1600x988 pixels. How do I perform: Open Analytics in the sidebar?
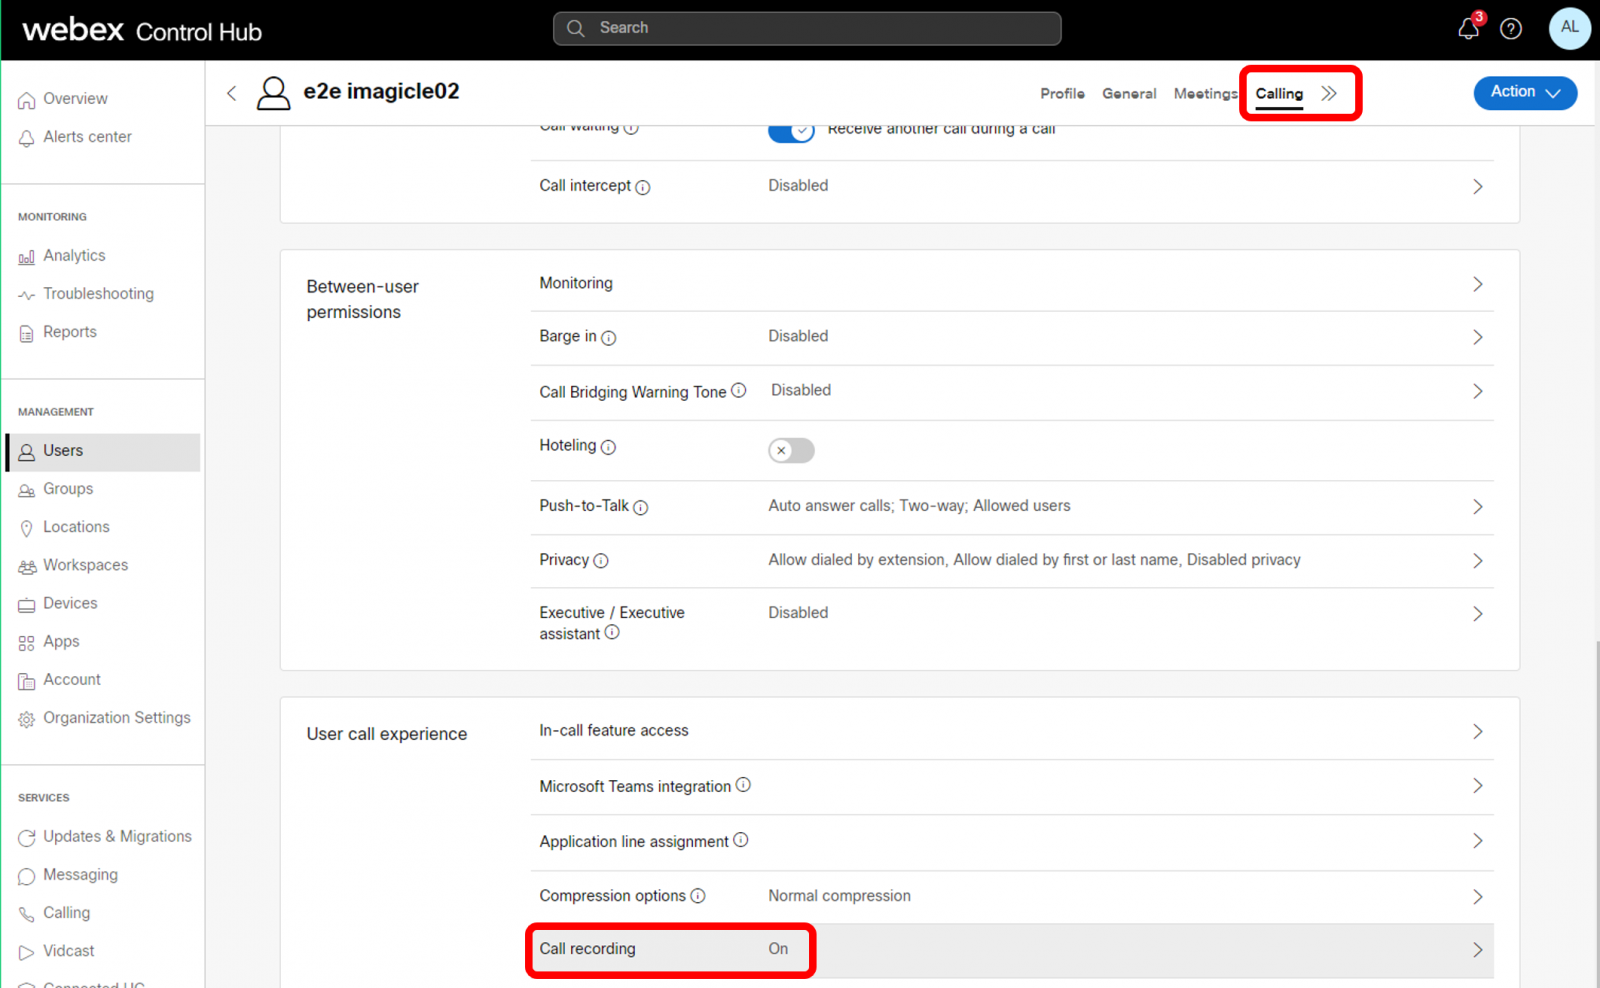click(x=74, y=256)
